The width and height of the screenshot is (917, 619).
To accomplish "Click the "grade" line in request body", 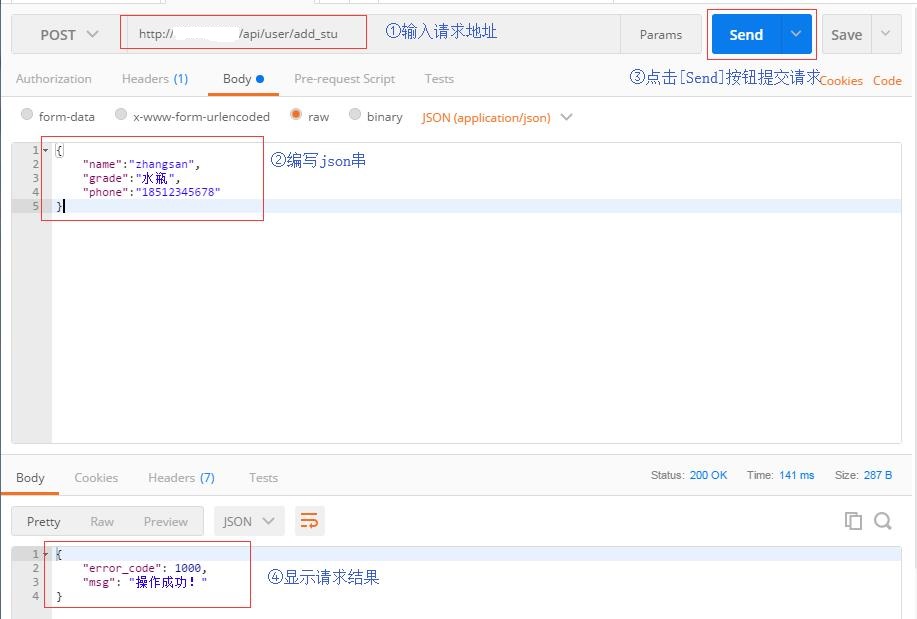I will (132, 178).
